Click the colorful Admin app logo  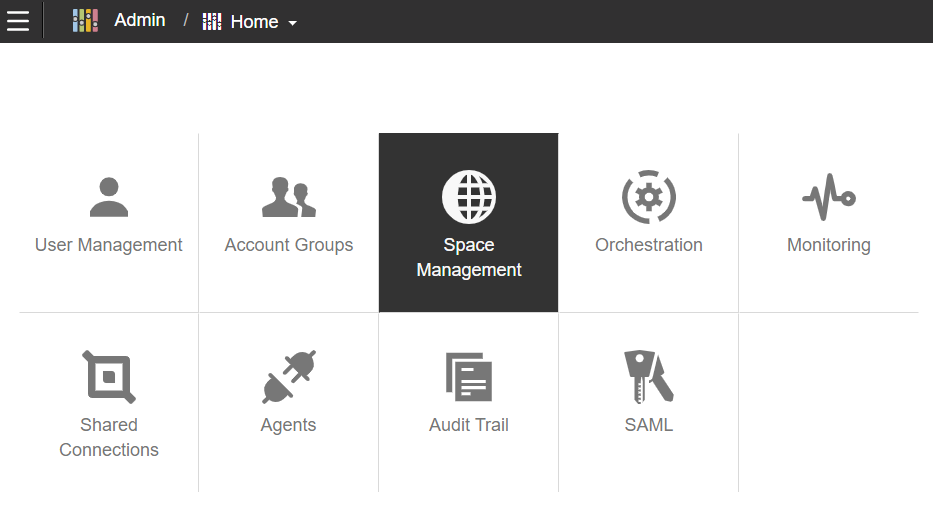[85, 21]
